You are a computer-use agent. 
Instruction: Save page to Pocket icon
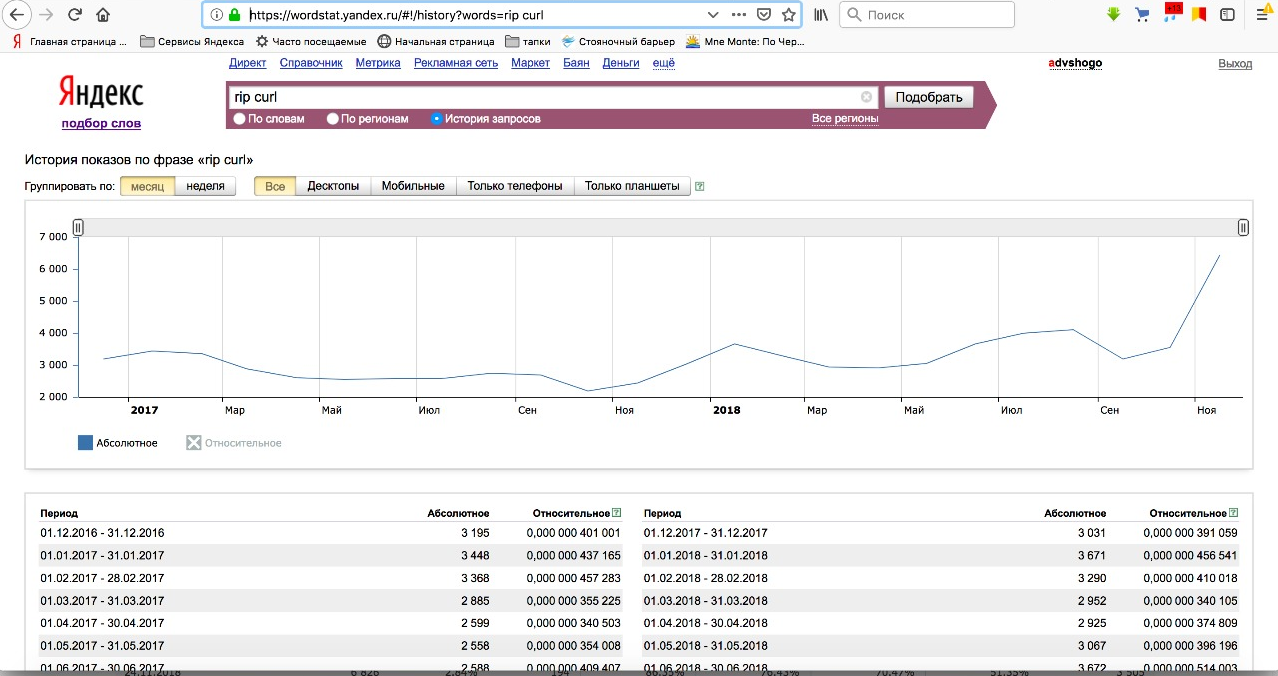(x=763, y=15)
